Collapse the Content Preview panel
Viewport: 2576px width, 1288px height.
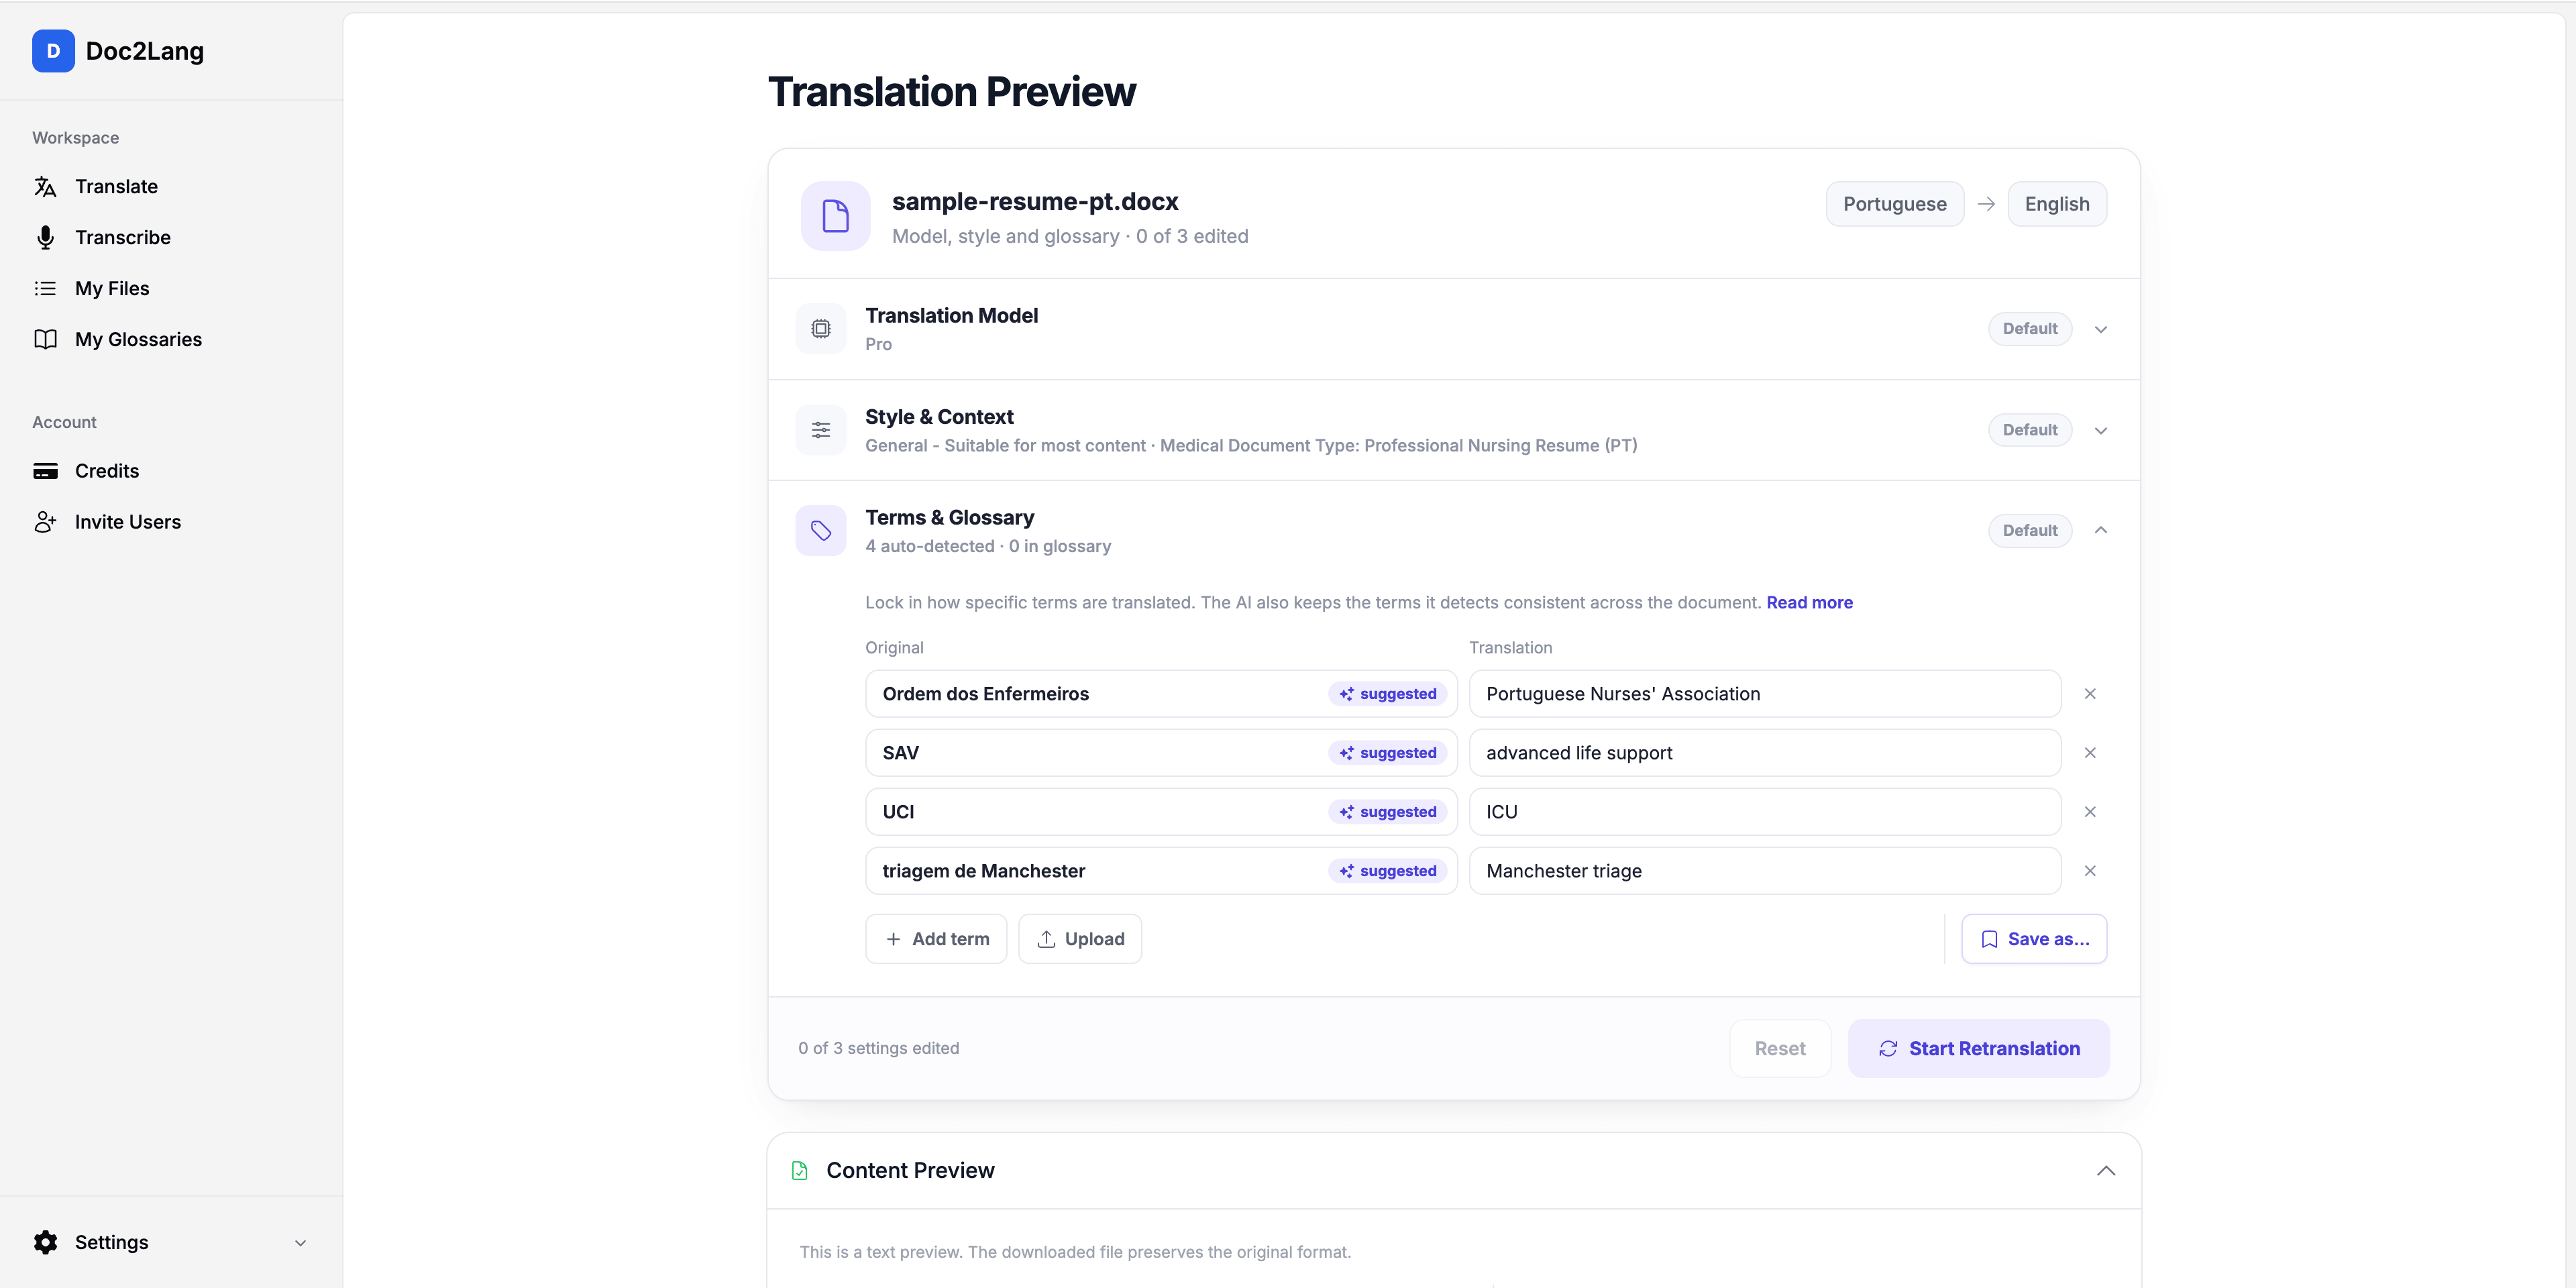2106,1171
